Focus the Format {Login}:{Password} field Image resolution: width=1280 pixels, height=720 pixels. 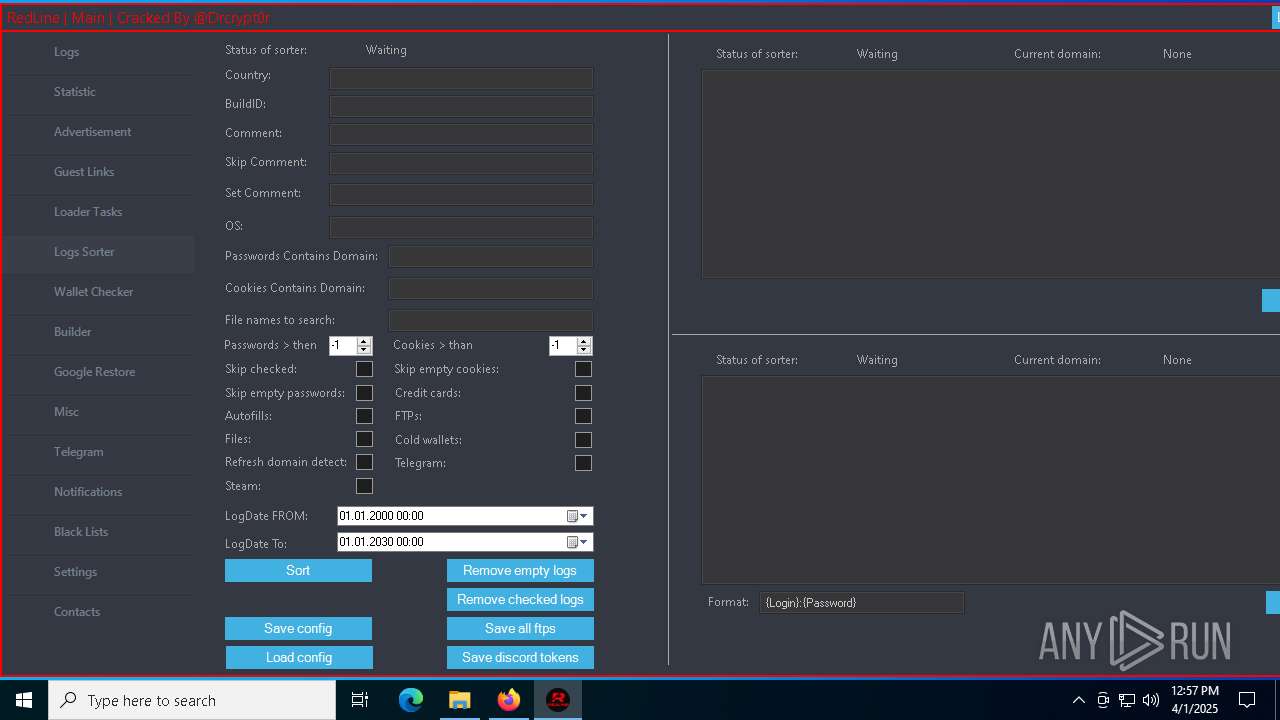[x=861, y=602]
